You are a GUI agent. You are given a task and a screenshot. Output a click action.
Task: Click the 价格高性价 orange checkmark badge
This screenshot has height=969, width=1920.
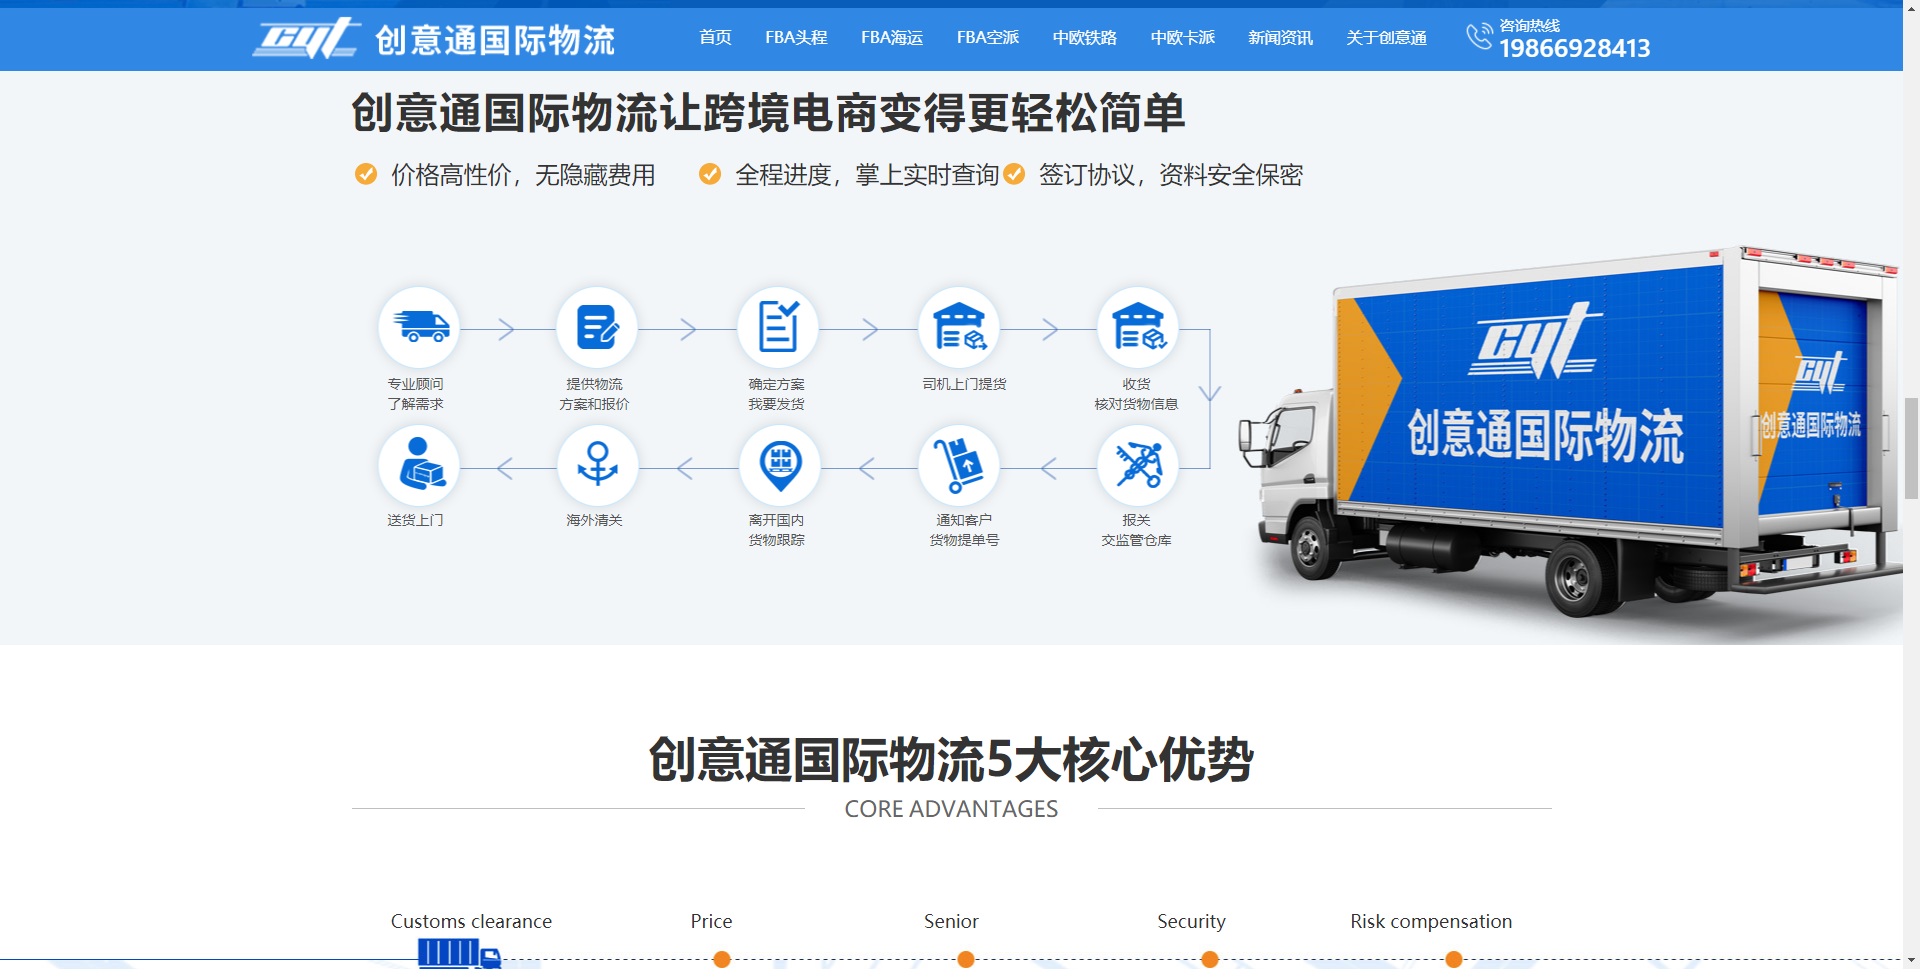point(365,174)
